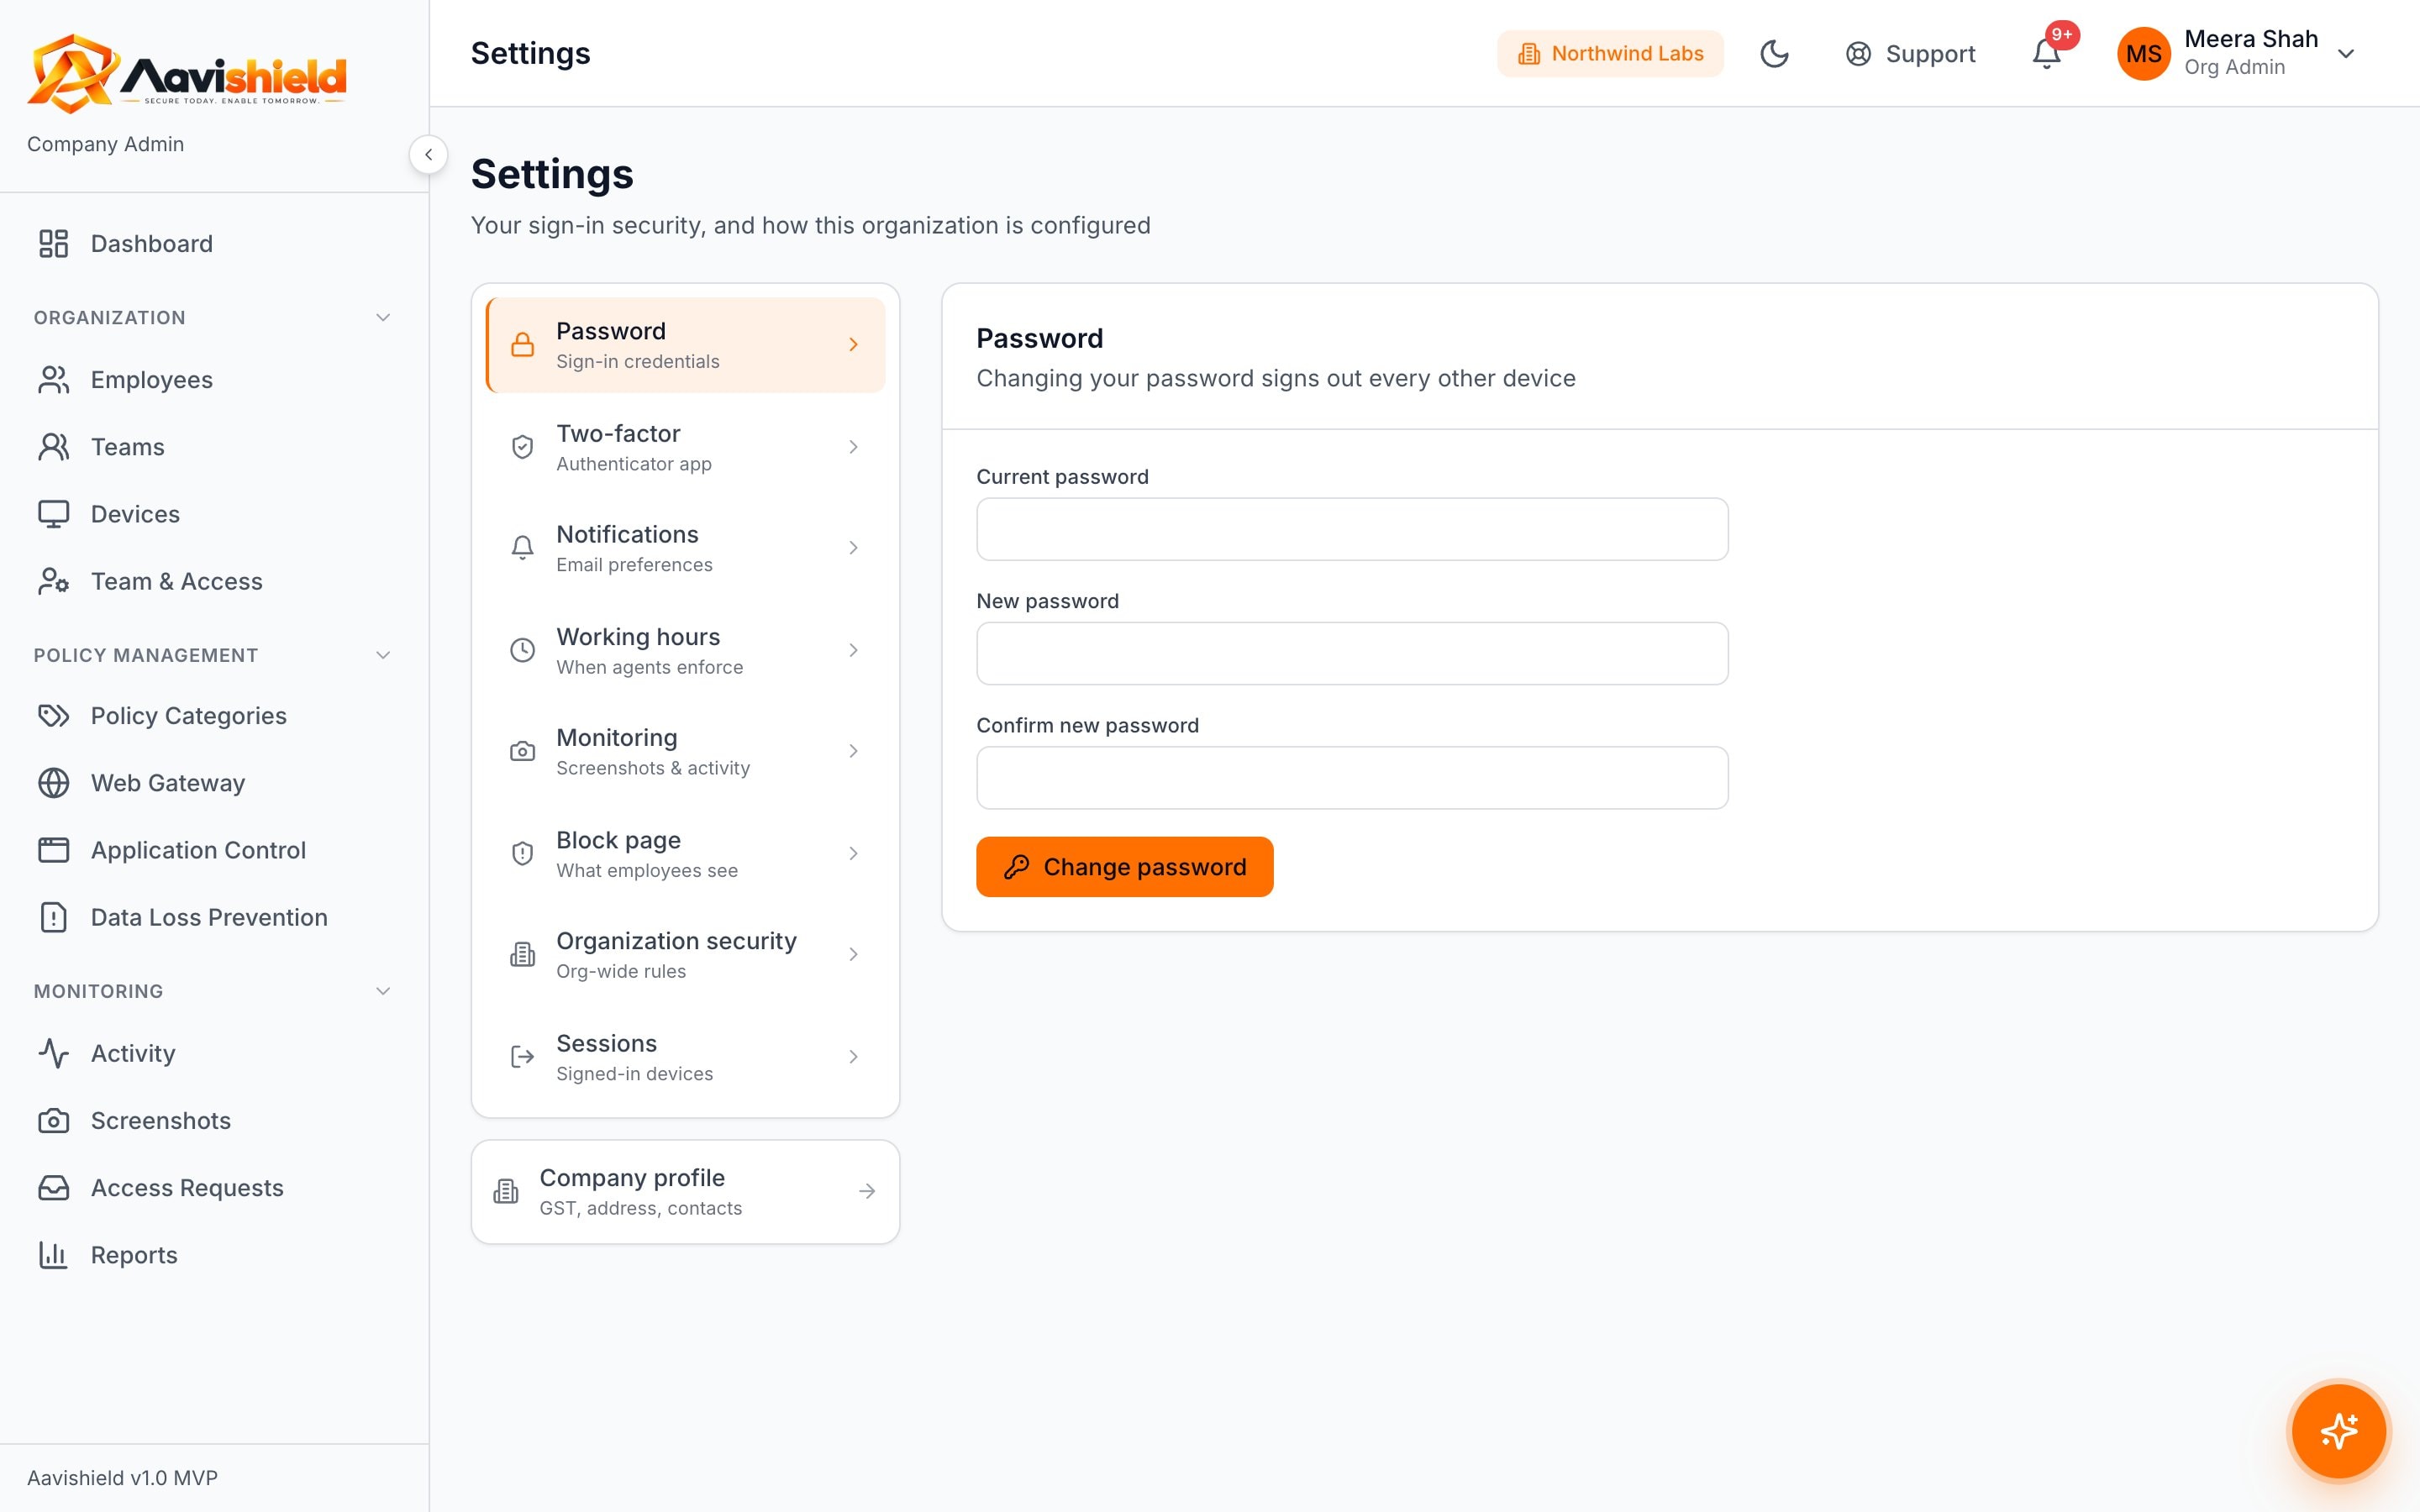Focus the Current password field
This screenshot has height=1512, width=2420.
click(x=1352, y=529)
